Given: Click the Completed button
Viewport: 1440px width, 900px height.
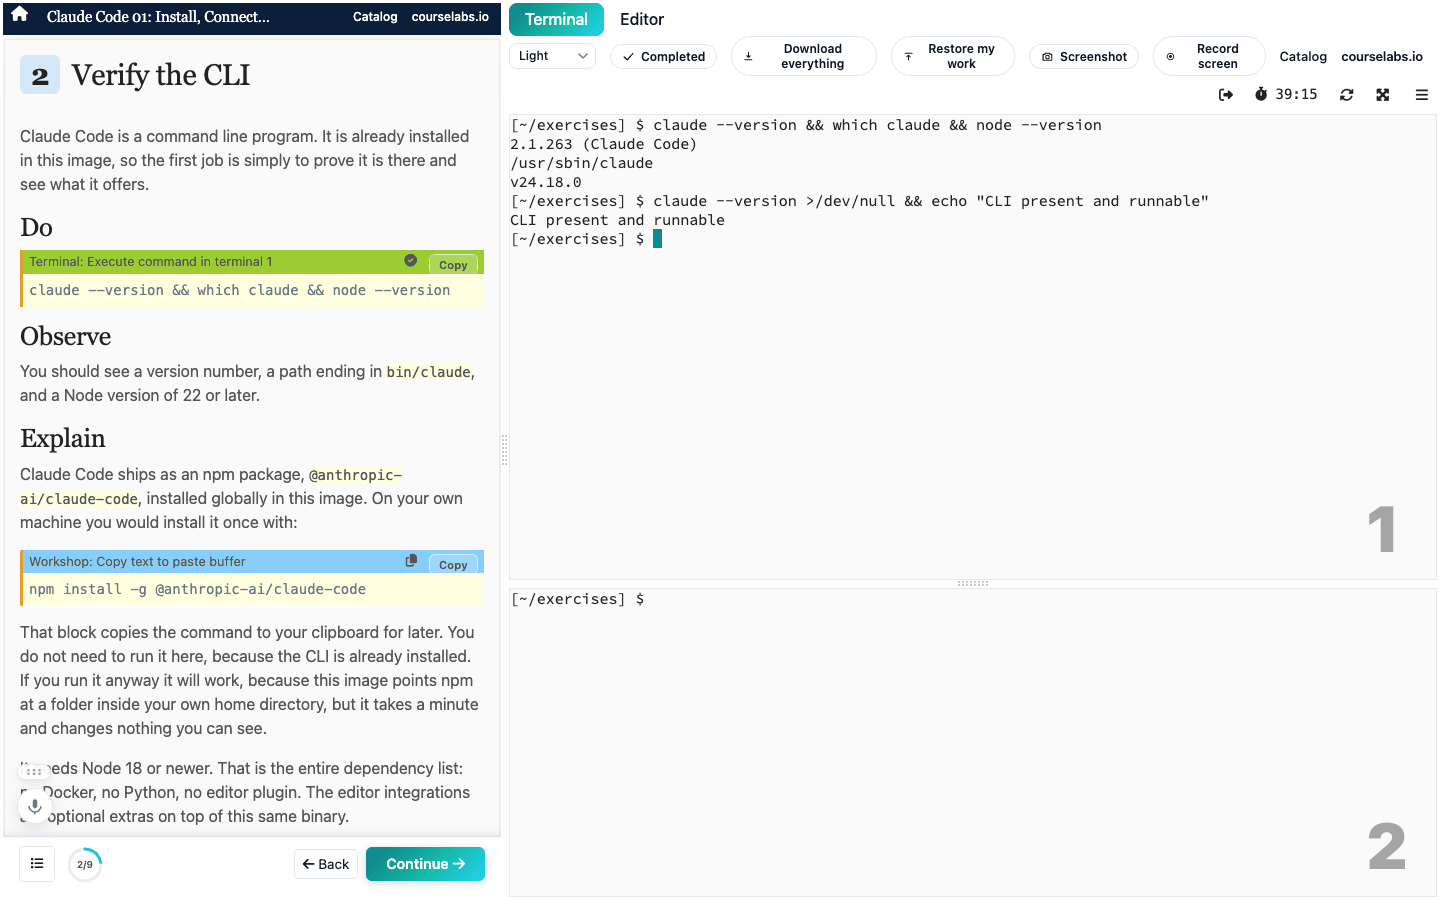Looking at the screenshot, I should pos(664,57).
